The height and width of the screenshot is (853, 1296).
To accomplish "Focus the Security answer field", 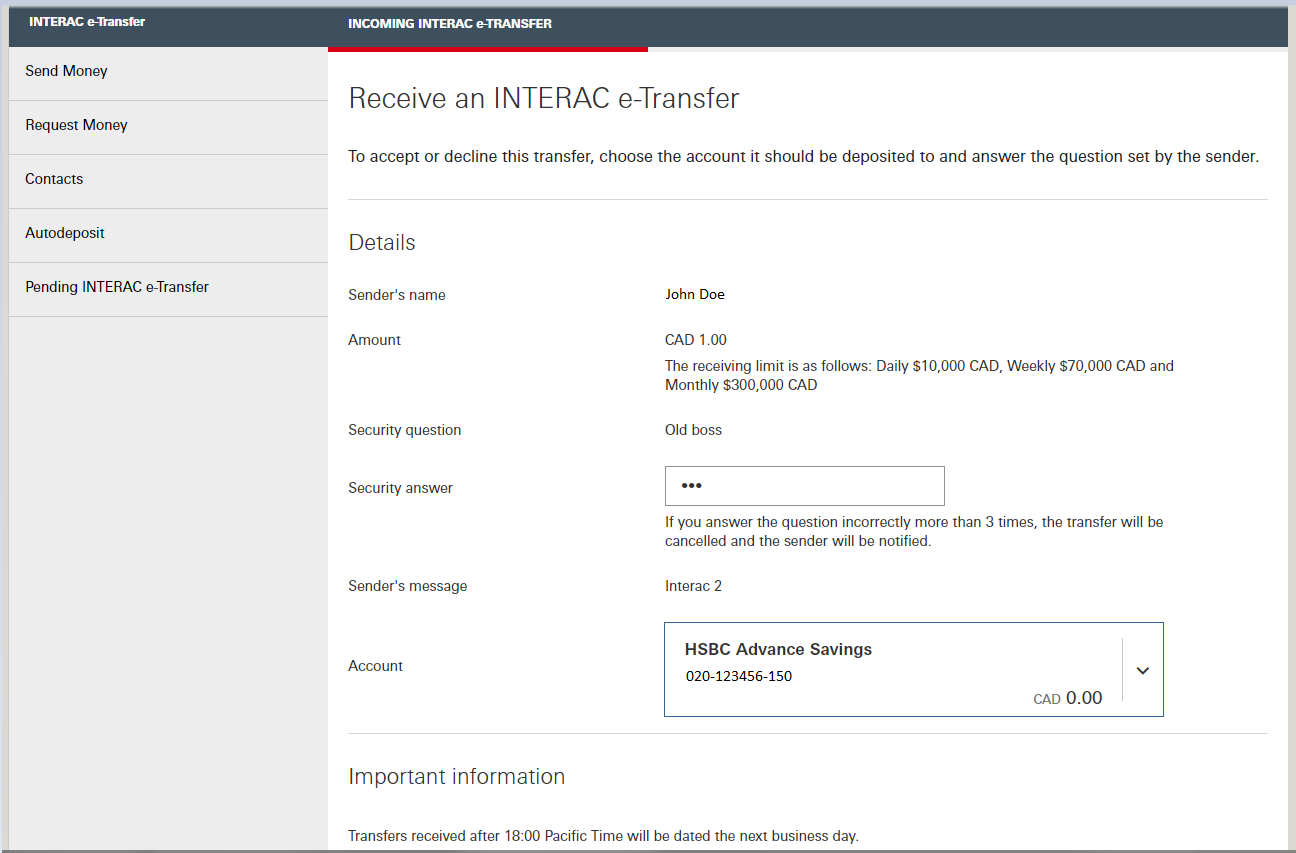I will [x=805, y=486].
